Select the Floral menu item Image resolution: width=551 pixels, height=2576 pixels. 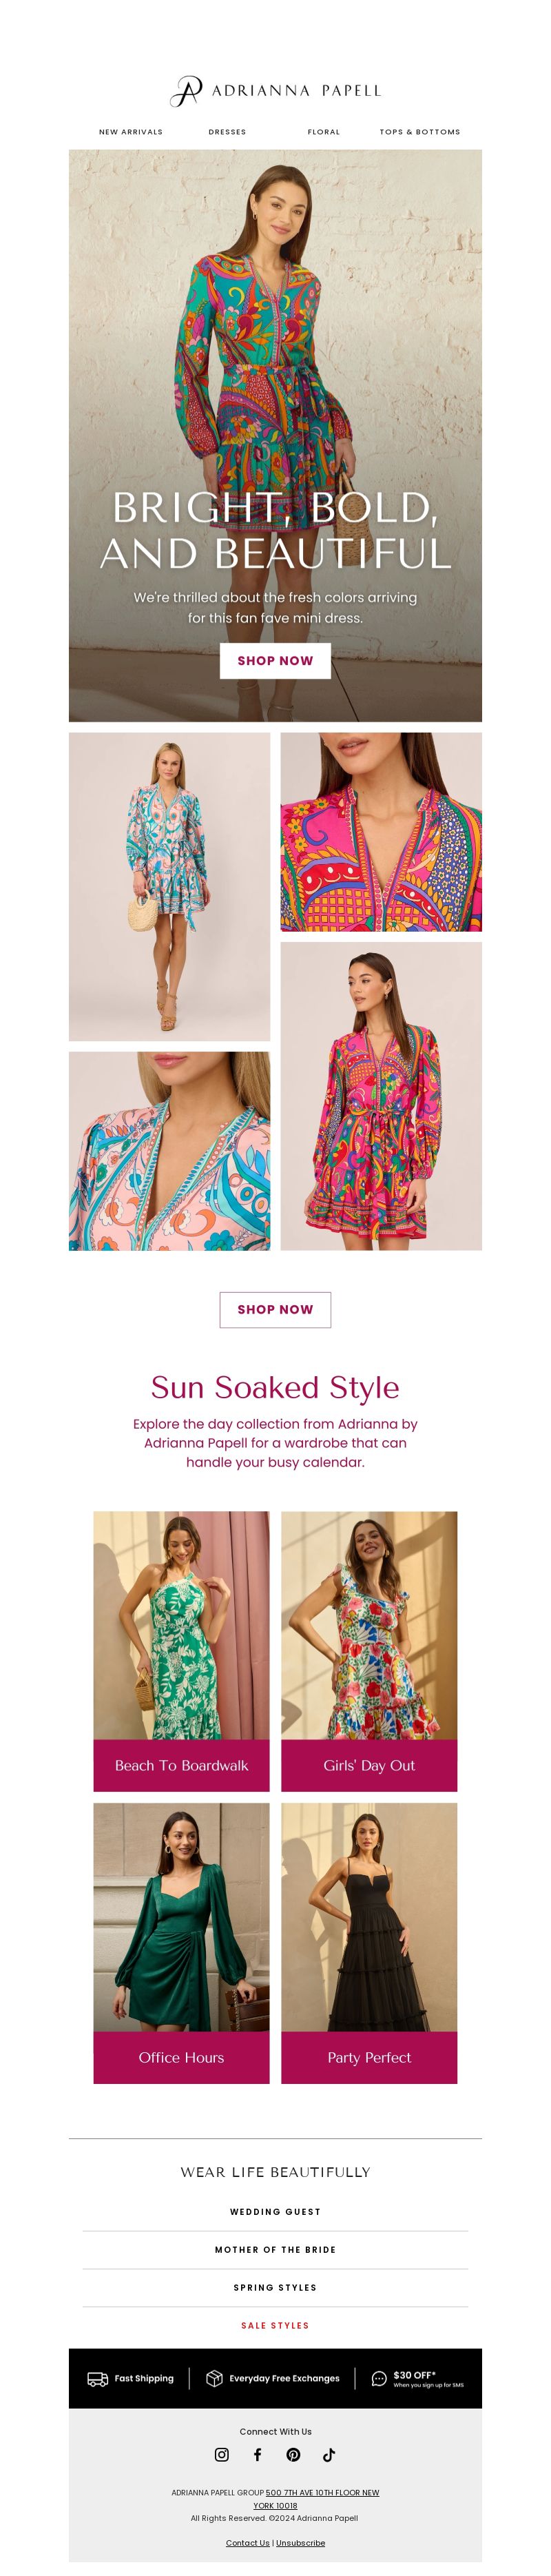pyautogui.click(x=324, y=132)
